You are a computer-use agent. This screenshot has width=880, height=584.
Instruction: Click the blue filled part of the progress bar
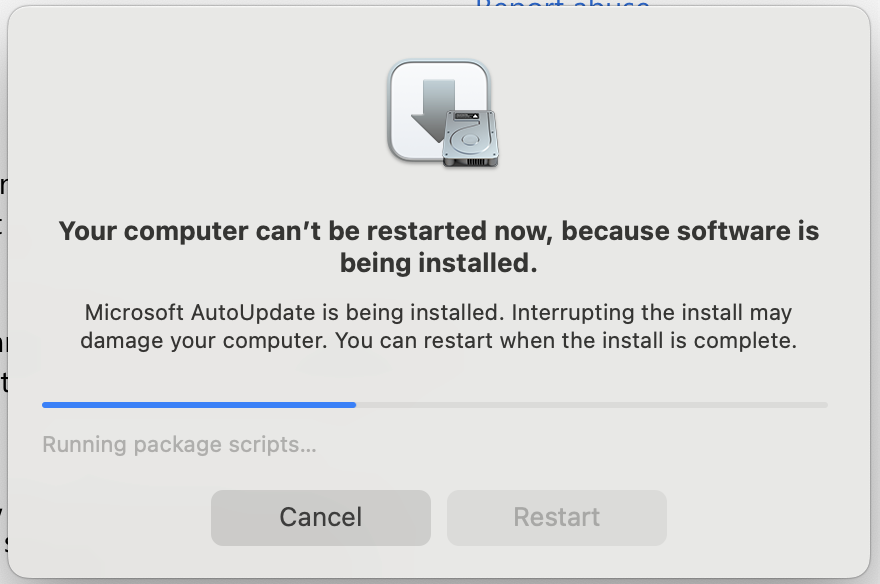point(199,404)
